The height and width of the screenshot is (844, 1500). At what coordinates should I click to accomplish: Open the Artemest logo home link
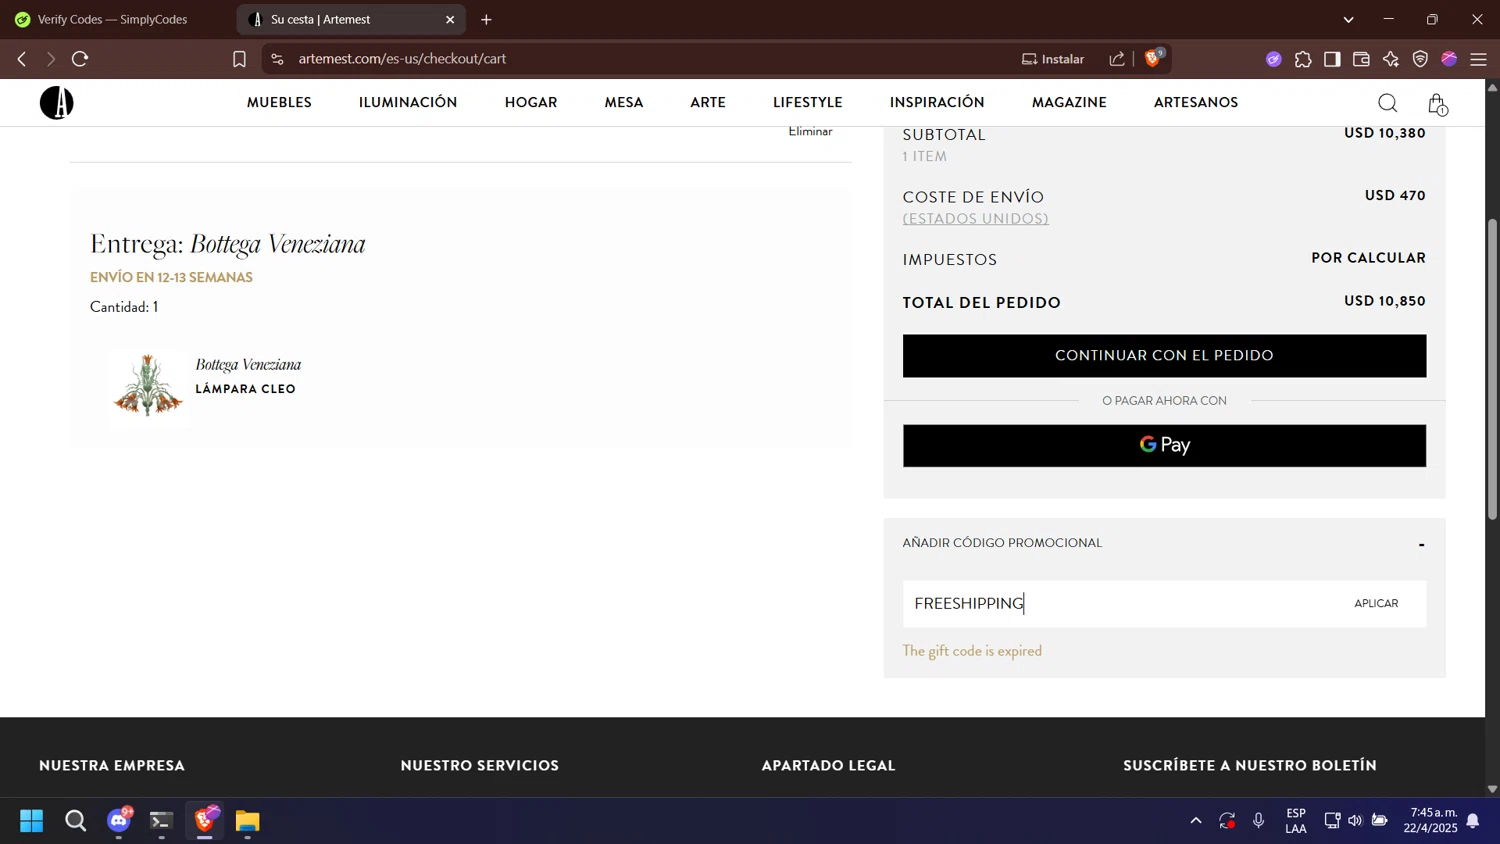[x=57, y=102]
